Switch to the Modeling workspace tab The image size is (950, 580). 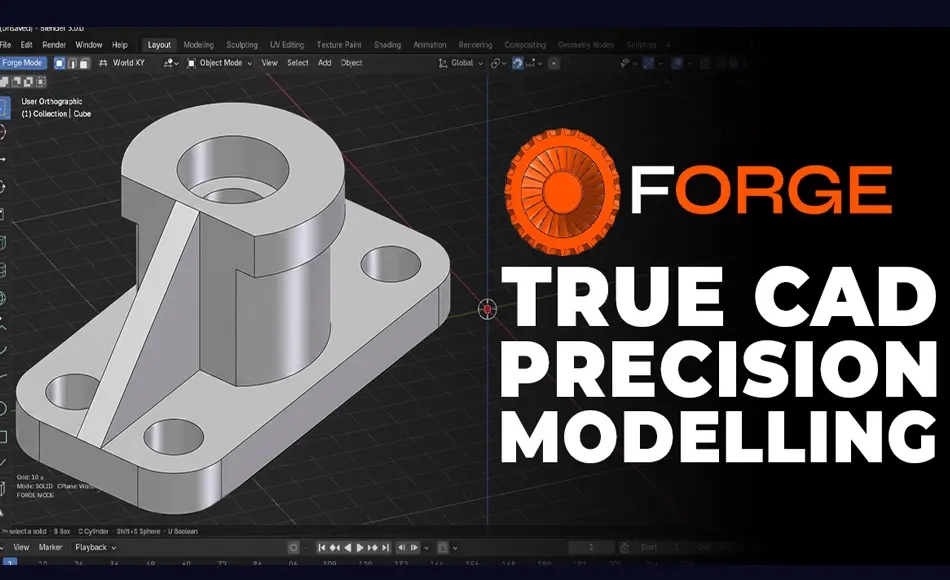coord(199,45)
